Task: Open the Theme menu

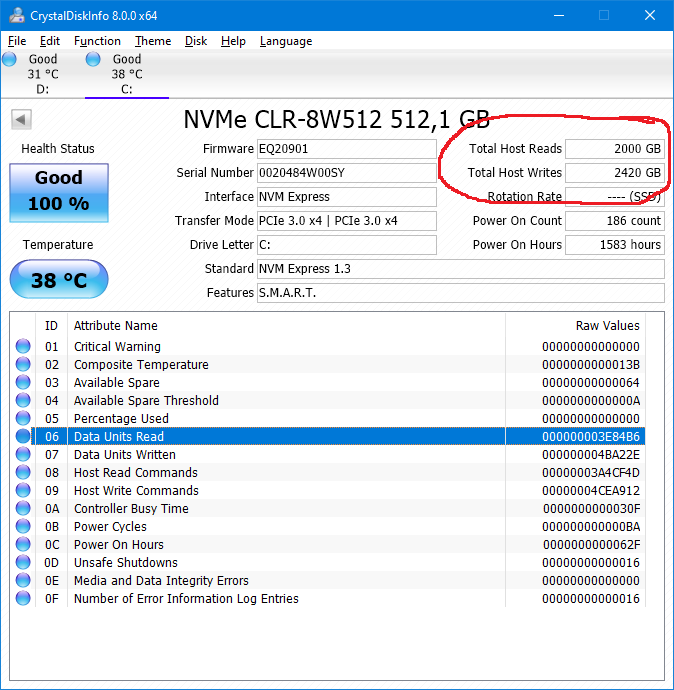Action: 153,41
